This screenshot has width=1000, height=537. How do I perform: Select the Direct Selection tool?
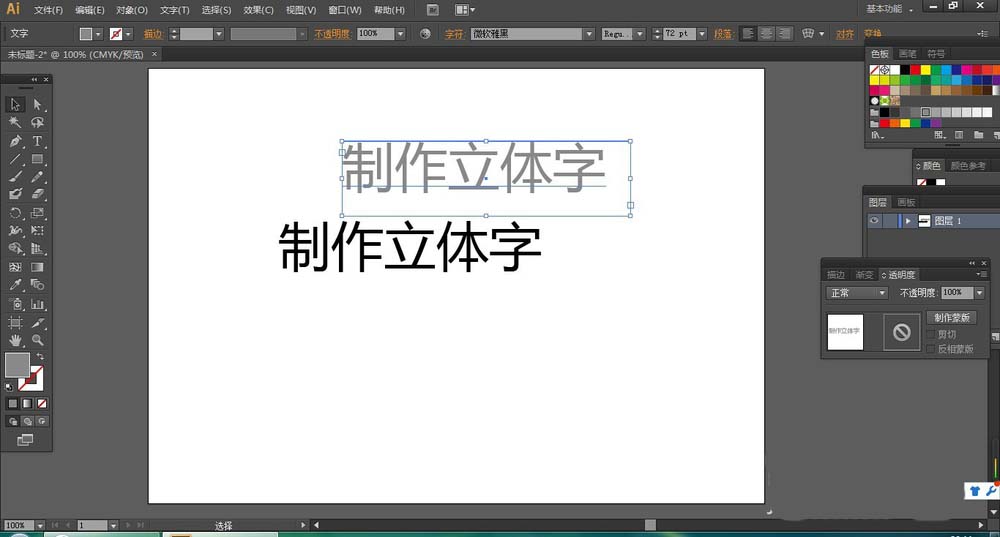click(37, 104)
